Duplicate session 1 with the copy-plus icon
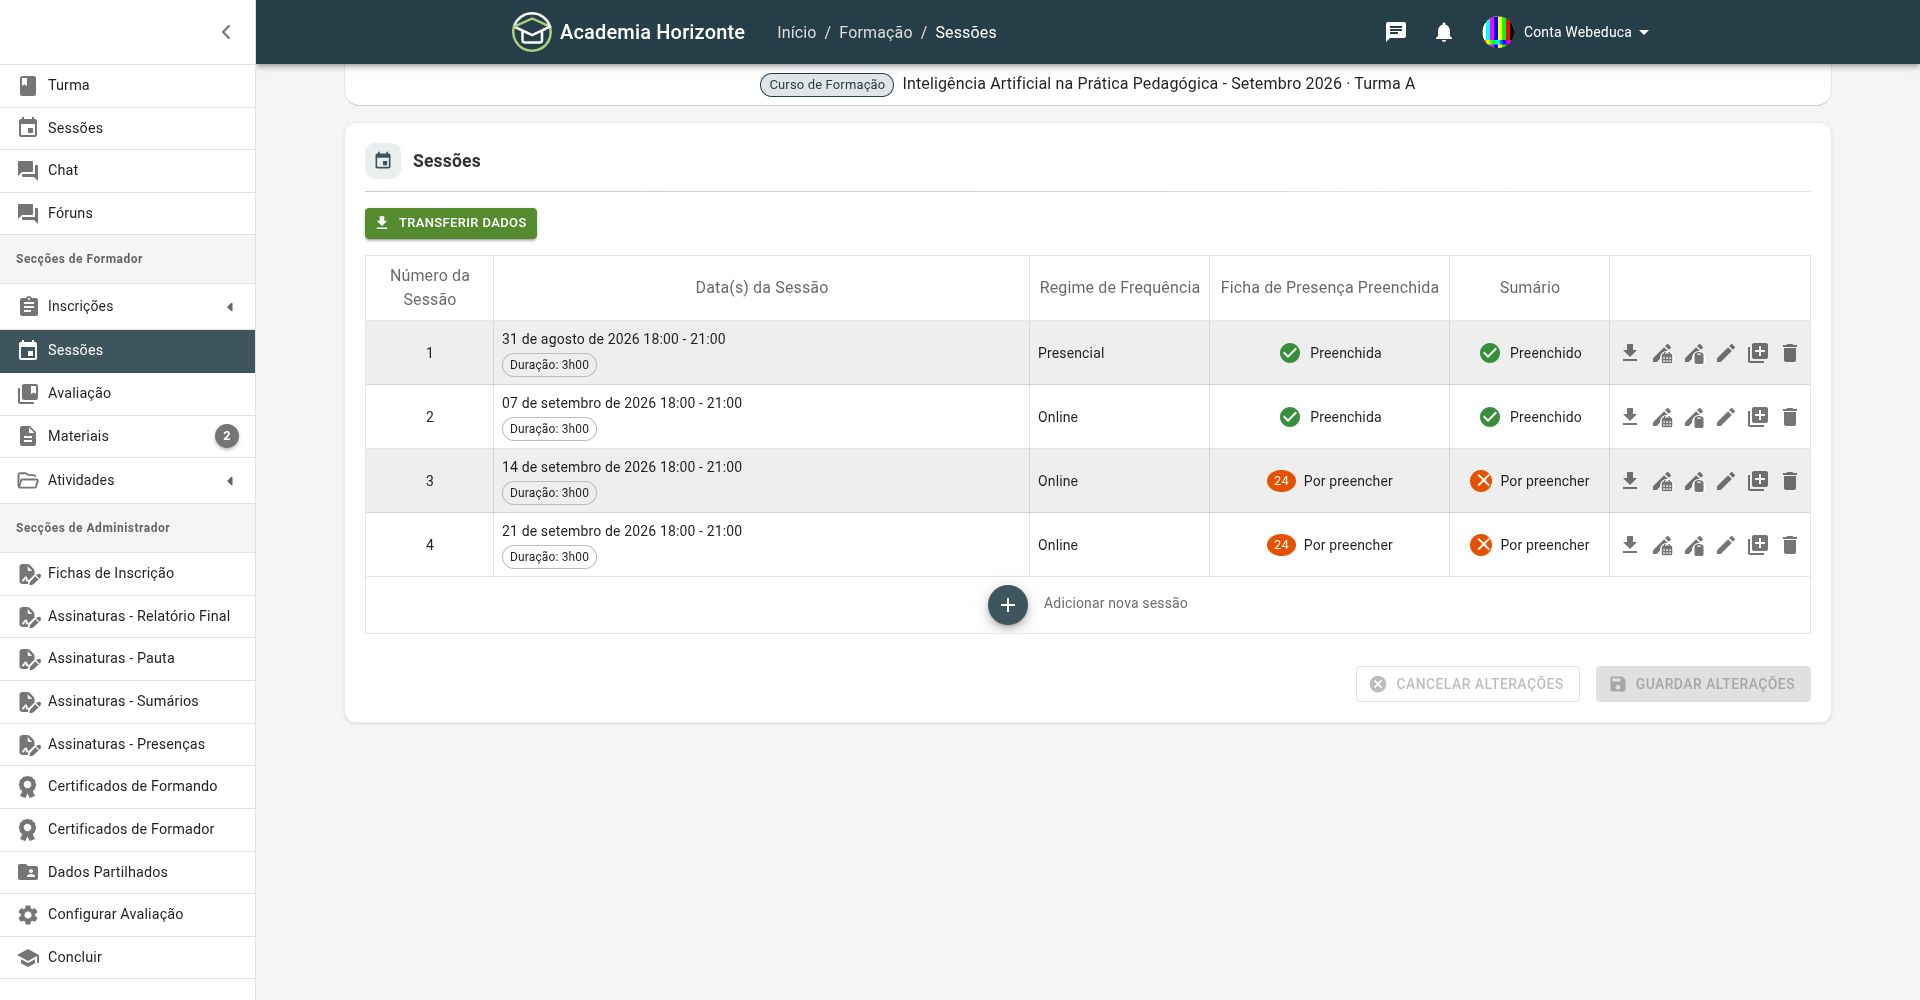 [1758, 353]
